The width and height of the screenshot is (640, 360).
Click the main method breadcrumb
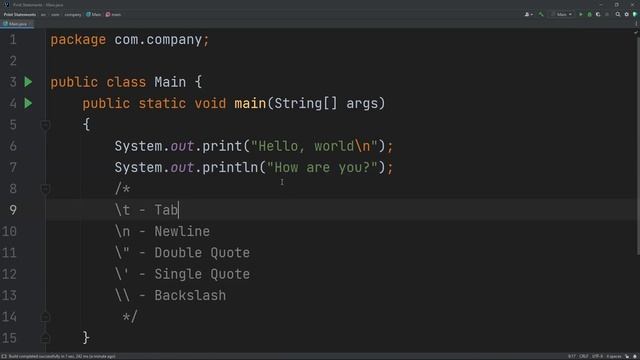click(113, 14)
